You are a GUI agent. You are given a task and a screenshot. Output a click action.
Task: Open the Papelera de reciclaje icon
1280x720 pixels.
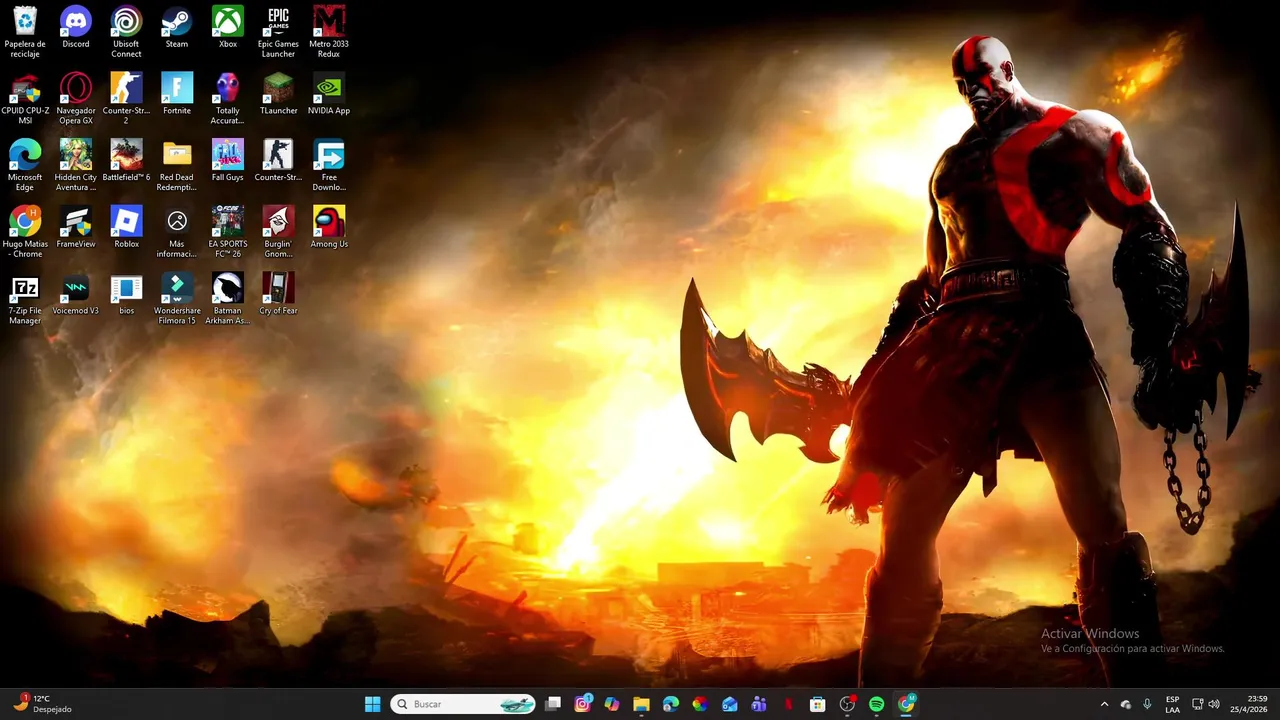[25, 31]
